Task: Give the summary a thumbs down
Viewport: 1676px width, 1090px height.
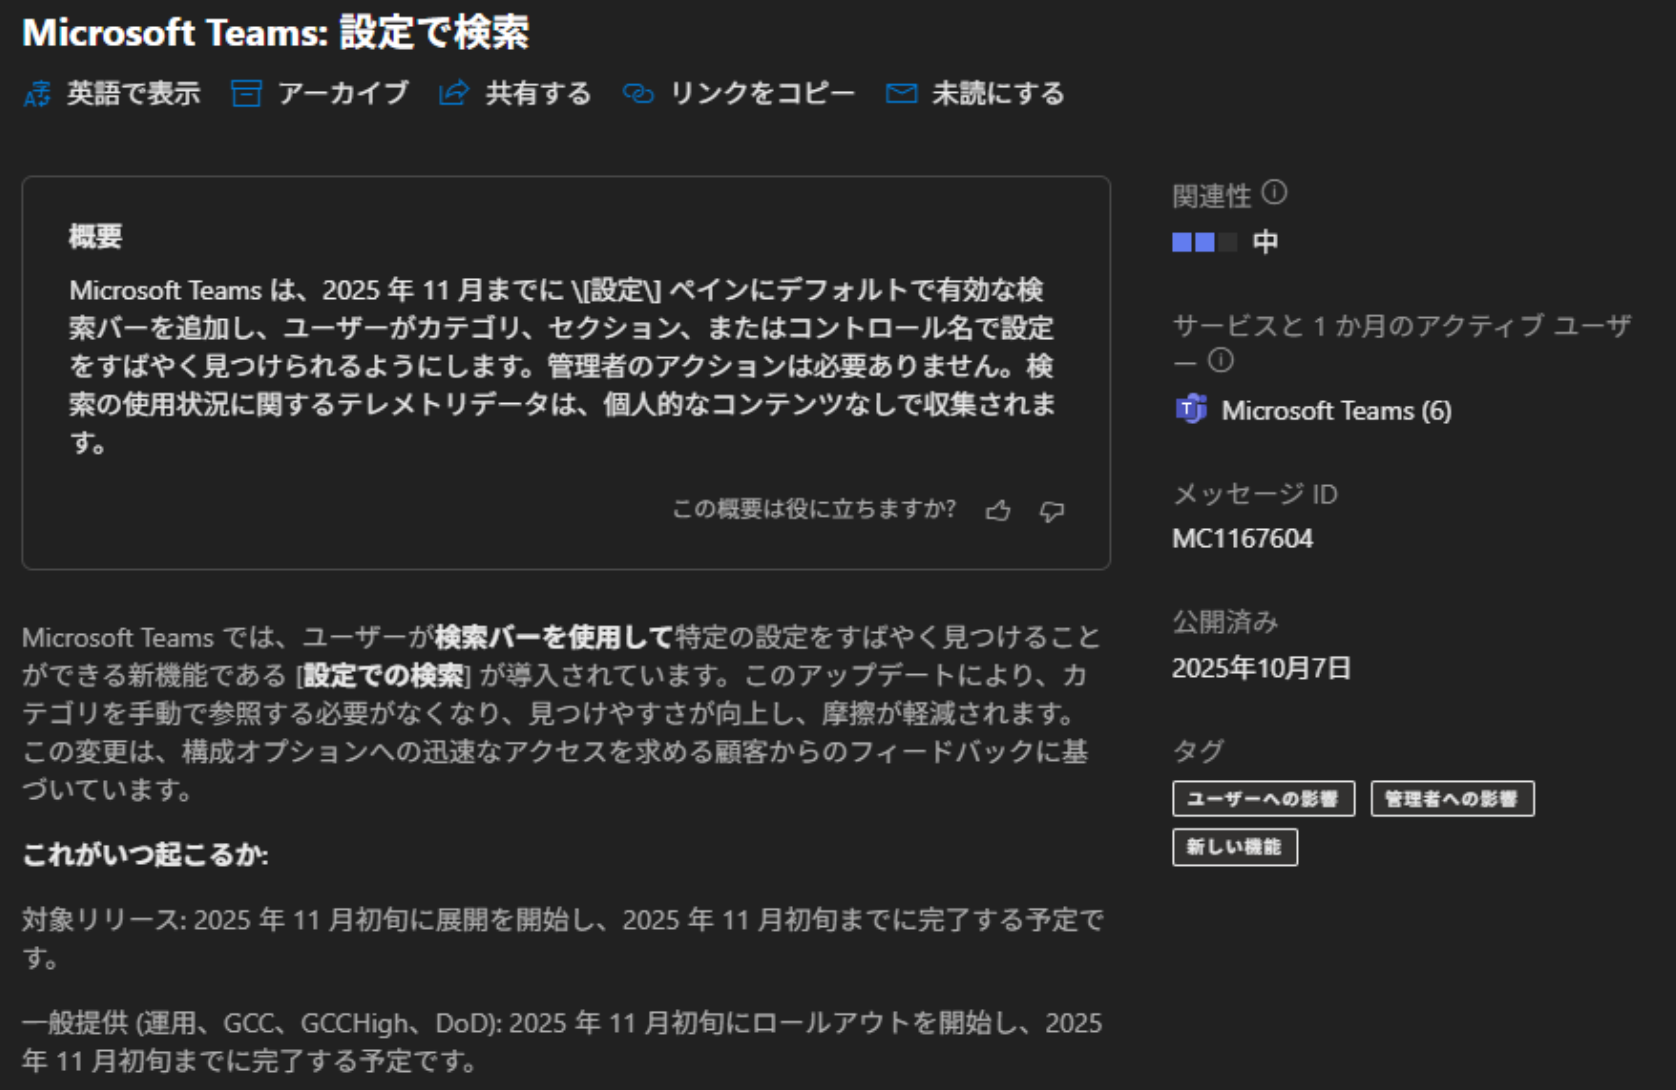Action: click(1052, 511)
